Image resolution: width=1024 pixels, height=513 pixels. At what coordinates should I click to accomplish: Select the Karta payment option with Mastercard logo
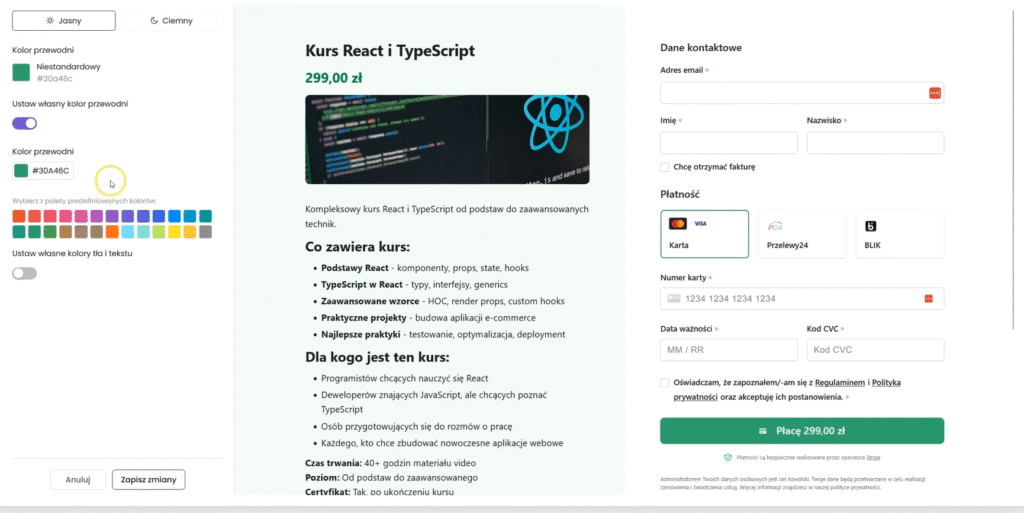tap(704, 233)
